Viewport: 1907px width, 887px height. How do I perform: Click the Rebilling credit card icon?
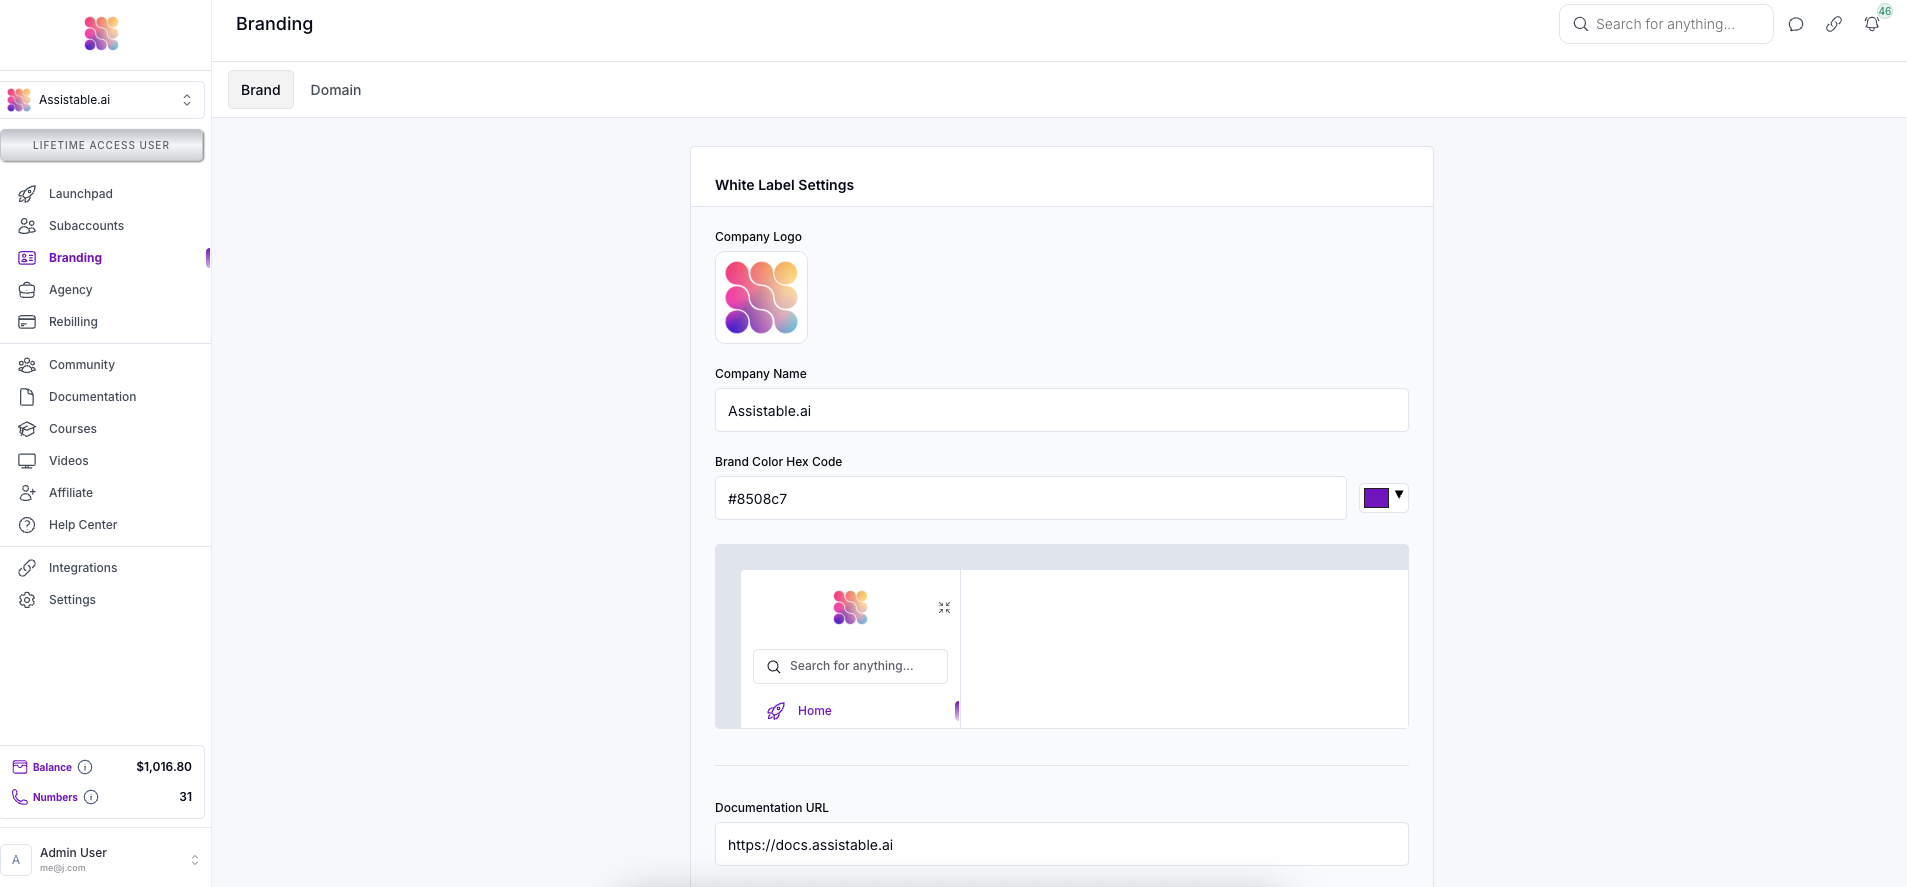[27, 322]
